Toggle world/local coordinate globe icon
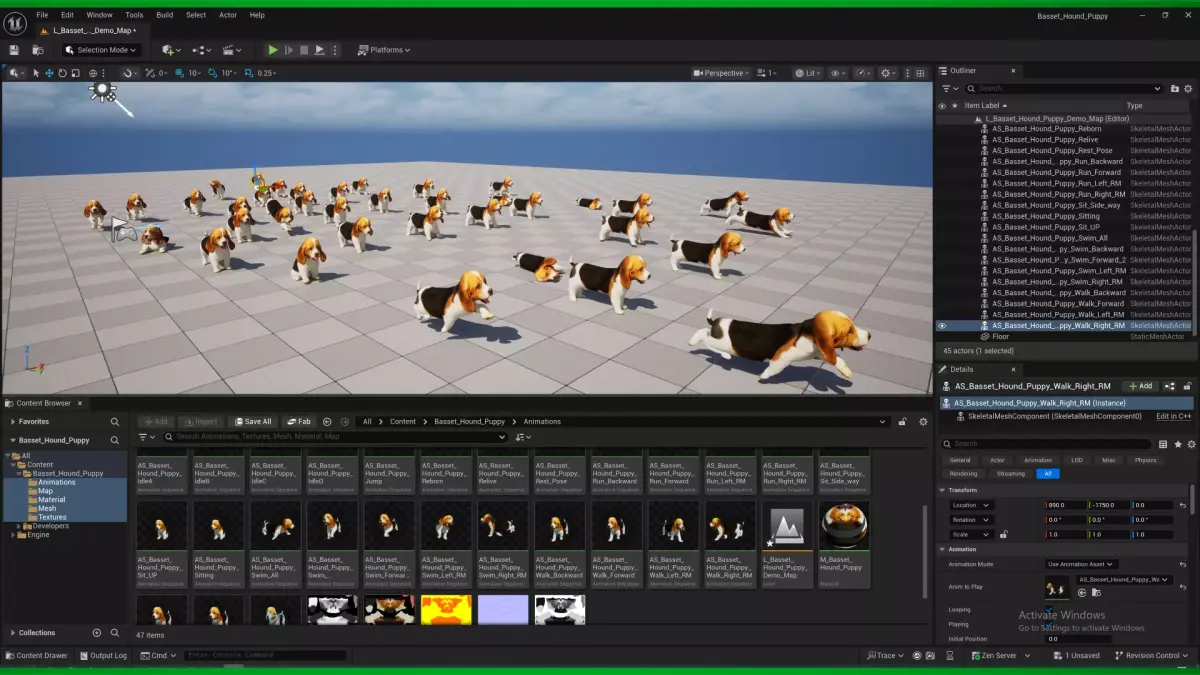The width and height of the screenshot is (1200, 675). pyautogui.click(x=93, y=73)
